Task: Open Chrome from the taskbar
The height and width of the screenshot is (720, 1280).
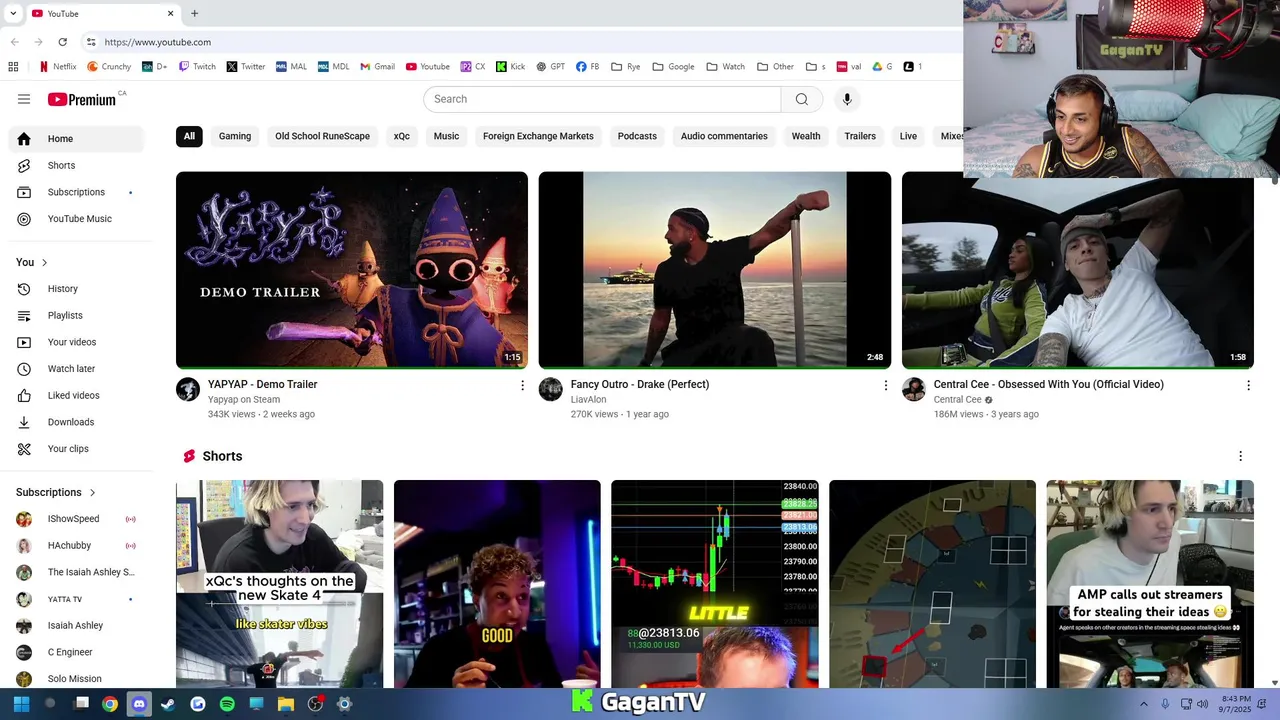Action: click(x=110, y=704)
